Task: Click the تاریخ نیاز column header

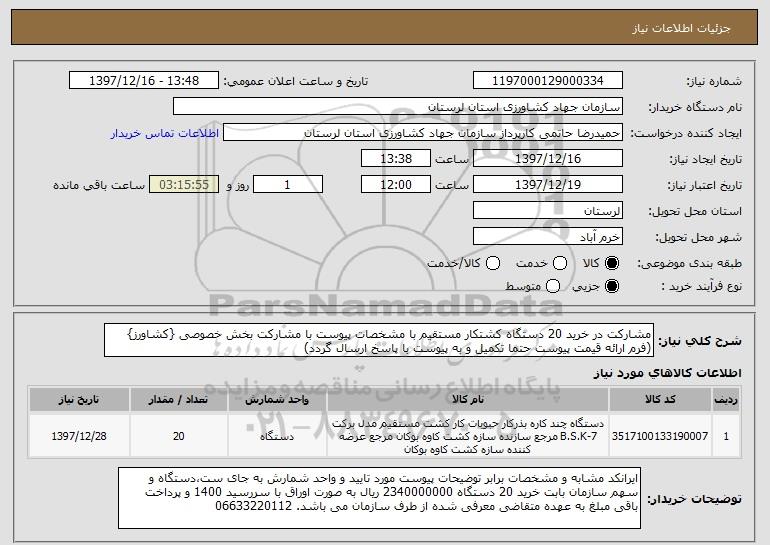Action: coord(79,400)
